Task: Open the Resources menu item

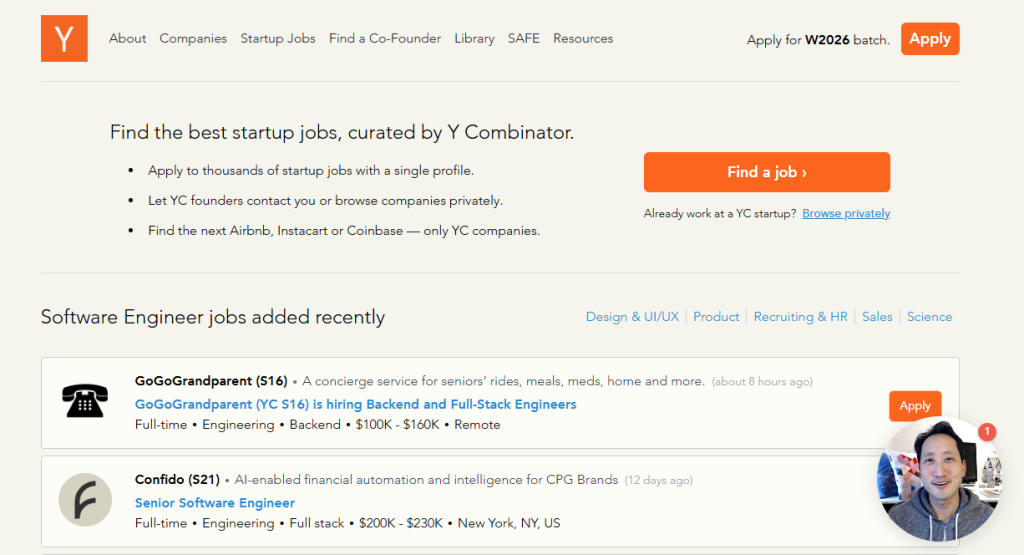Action: [x=583, y=39]
